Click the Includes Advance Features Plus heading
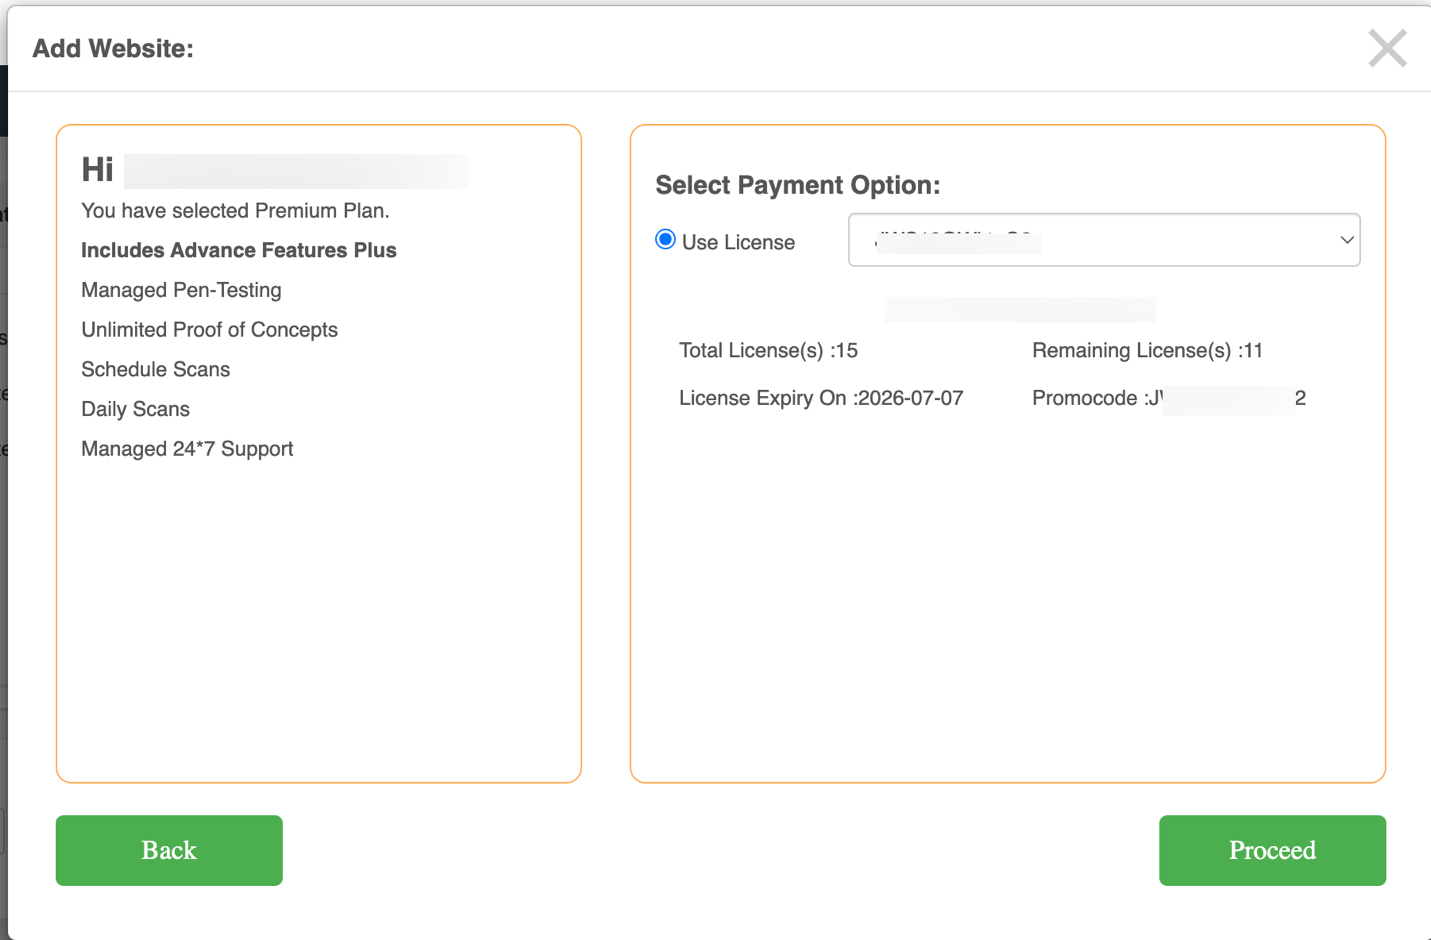Image resolution: width=1431 pixels, height=940 pixels. coord(238,250)
